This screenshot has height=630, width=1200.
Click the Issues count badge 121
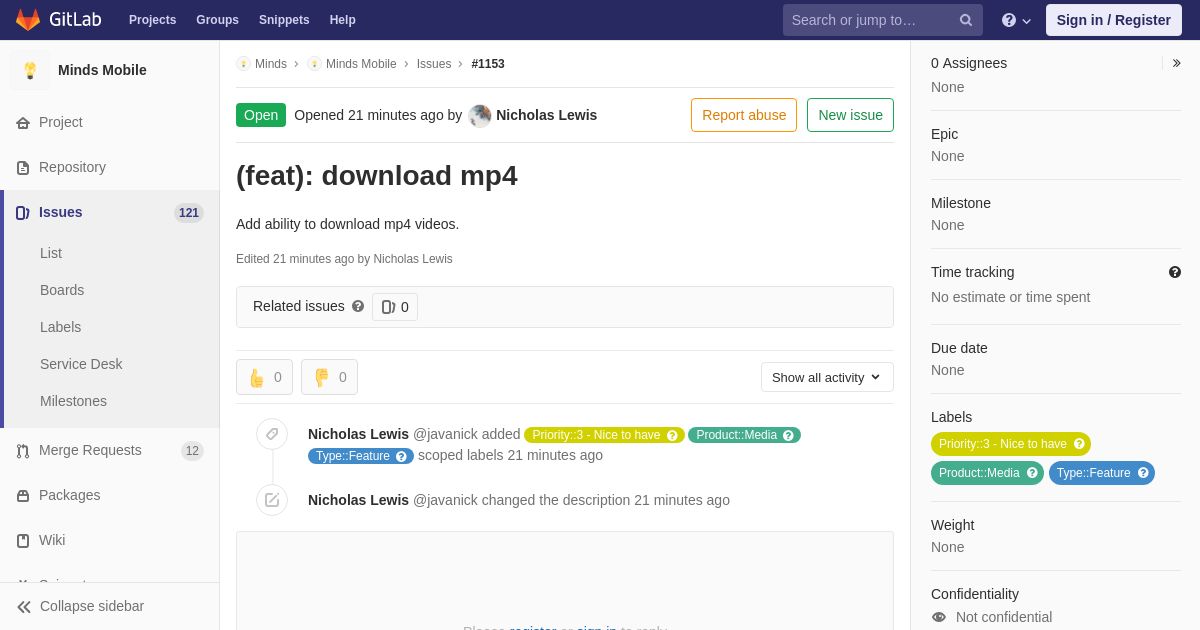coord(189,213)
